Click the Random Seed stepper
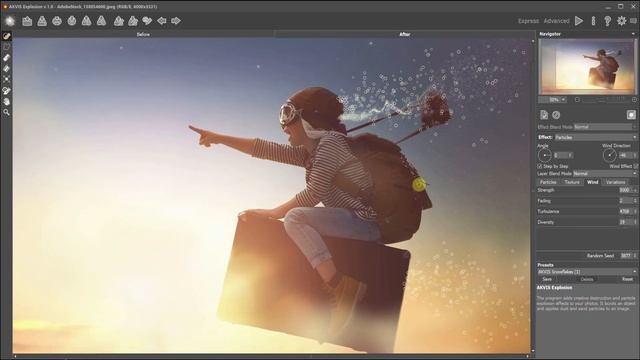This screenshot has height=360, width=640. click(635, 256)
